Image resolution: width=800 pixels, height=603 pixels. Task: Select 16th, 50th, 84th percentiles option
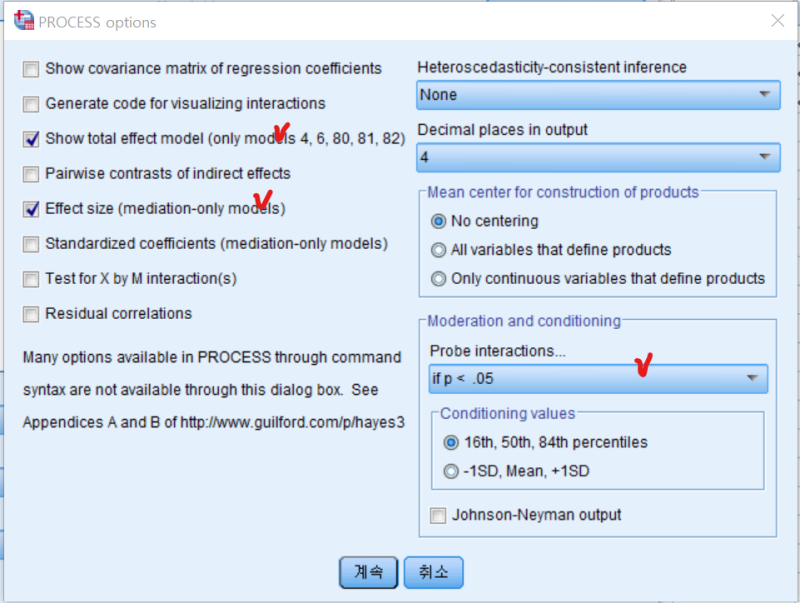[450, 442]
